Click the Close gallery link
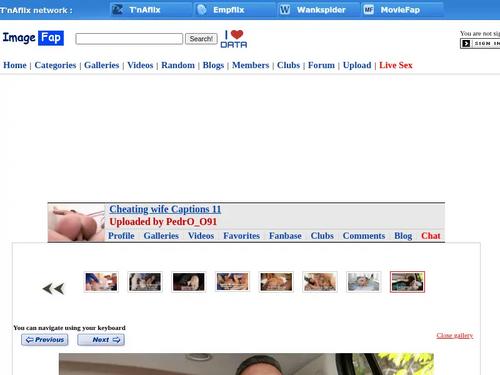Image resolution: width=500 pixels, height=375 pixels. (455, 335)
